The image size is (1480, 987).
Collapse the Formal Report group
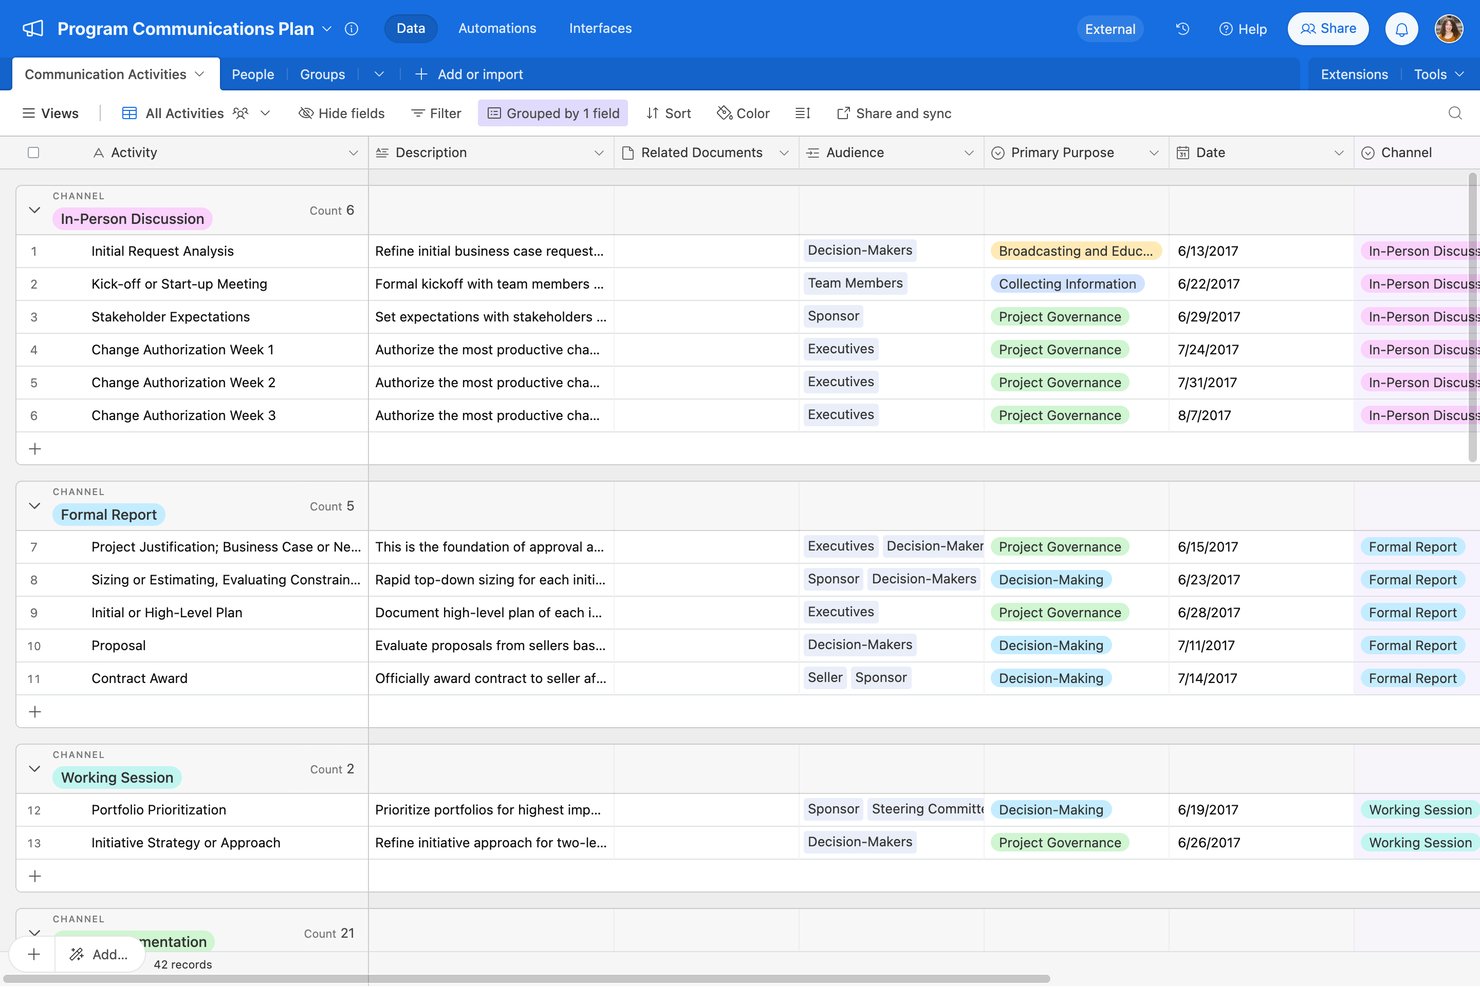point(35,506)
